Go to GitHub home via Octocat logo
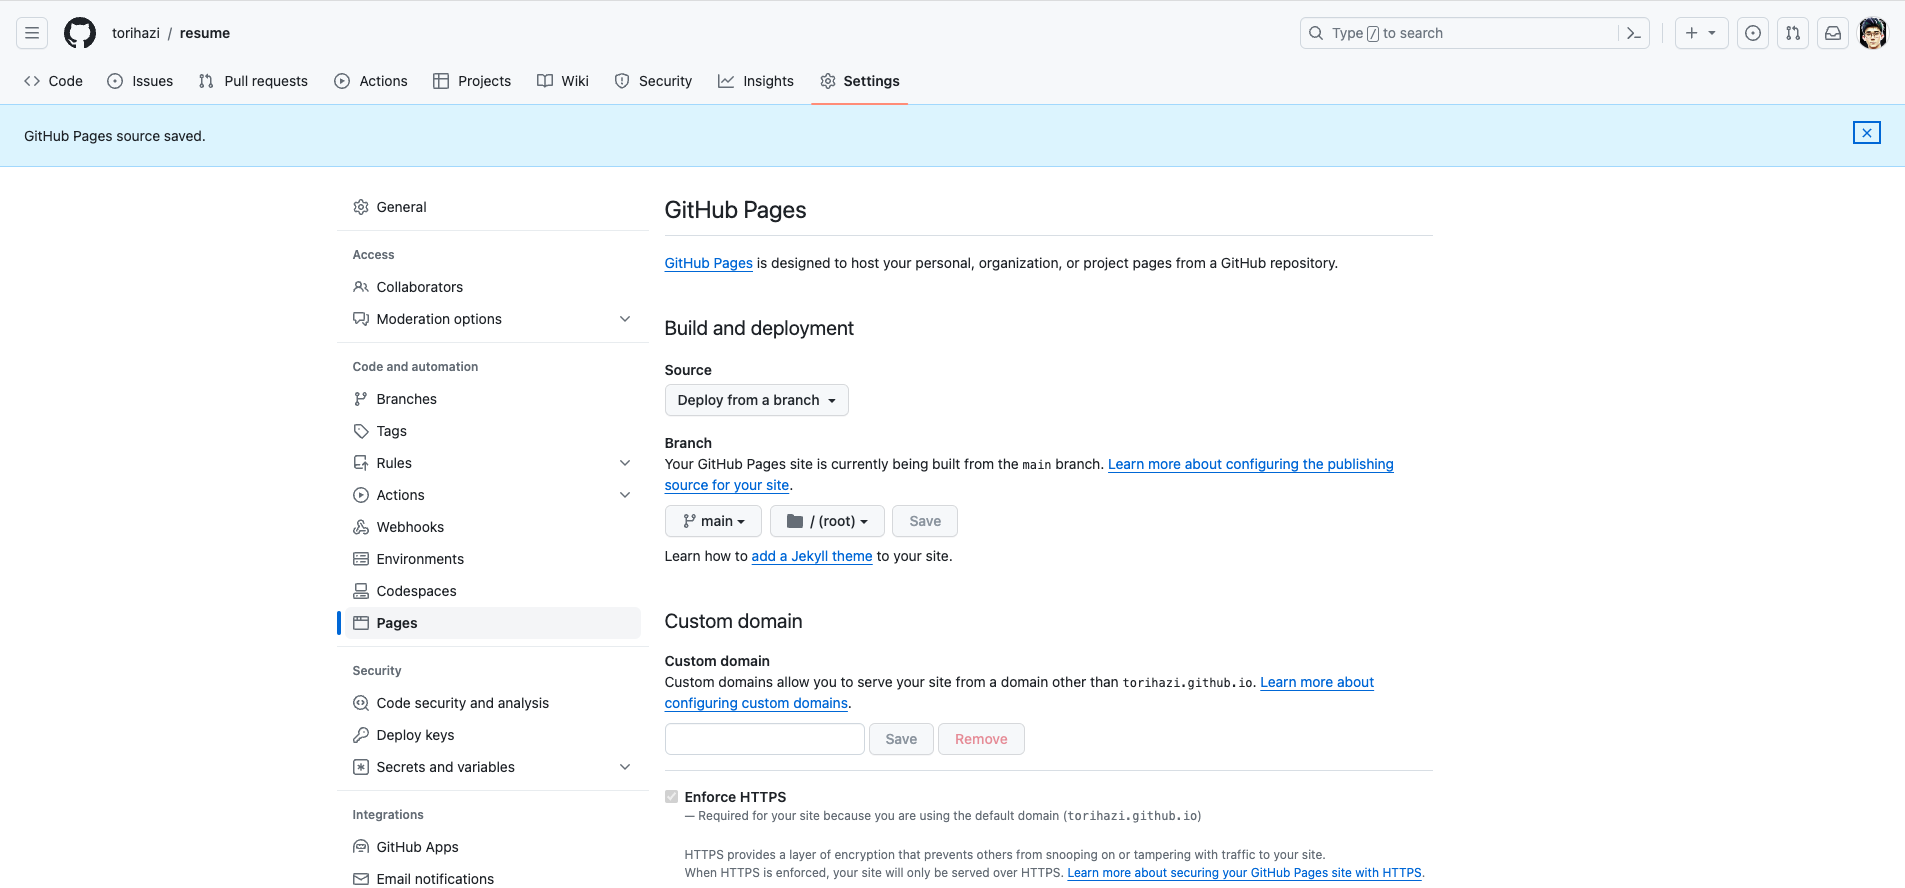 tap(80, 33)
